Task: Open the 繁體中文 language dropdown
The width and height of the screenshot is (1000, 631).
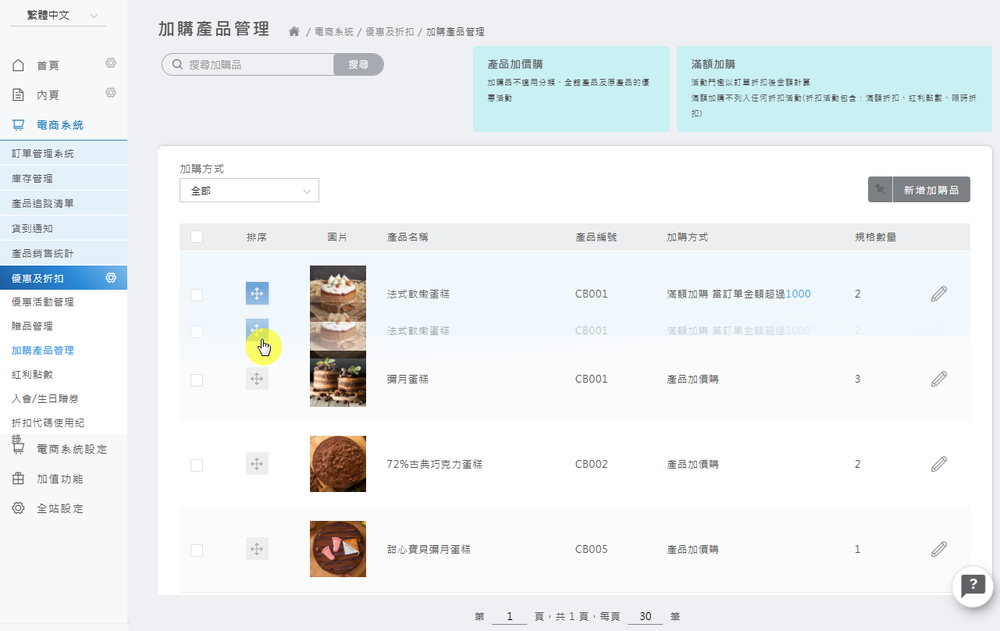Action: pos(64,16)
